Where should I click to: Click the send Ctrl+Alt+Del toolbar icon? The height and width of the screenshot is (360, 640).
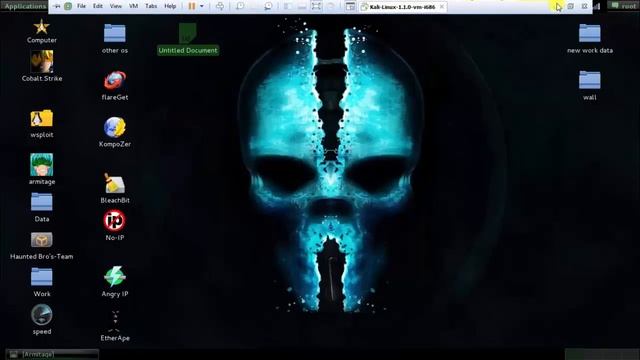220,6
